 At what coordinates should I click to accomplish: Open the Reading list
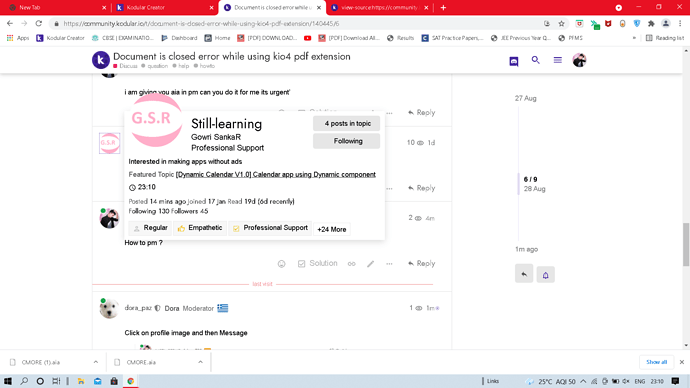point(665,38)
